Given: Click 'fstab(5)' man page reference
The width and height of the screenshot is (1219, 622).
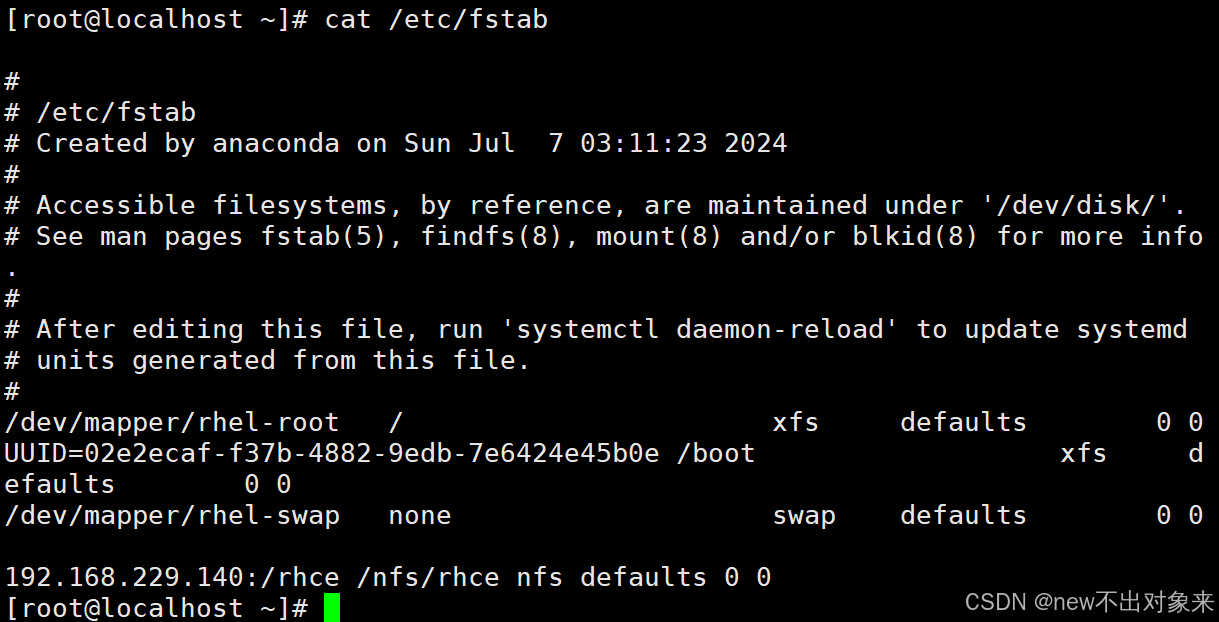Looking at the screenshot, I should [x=323, y=236].
